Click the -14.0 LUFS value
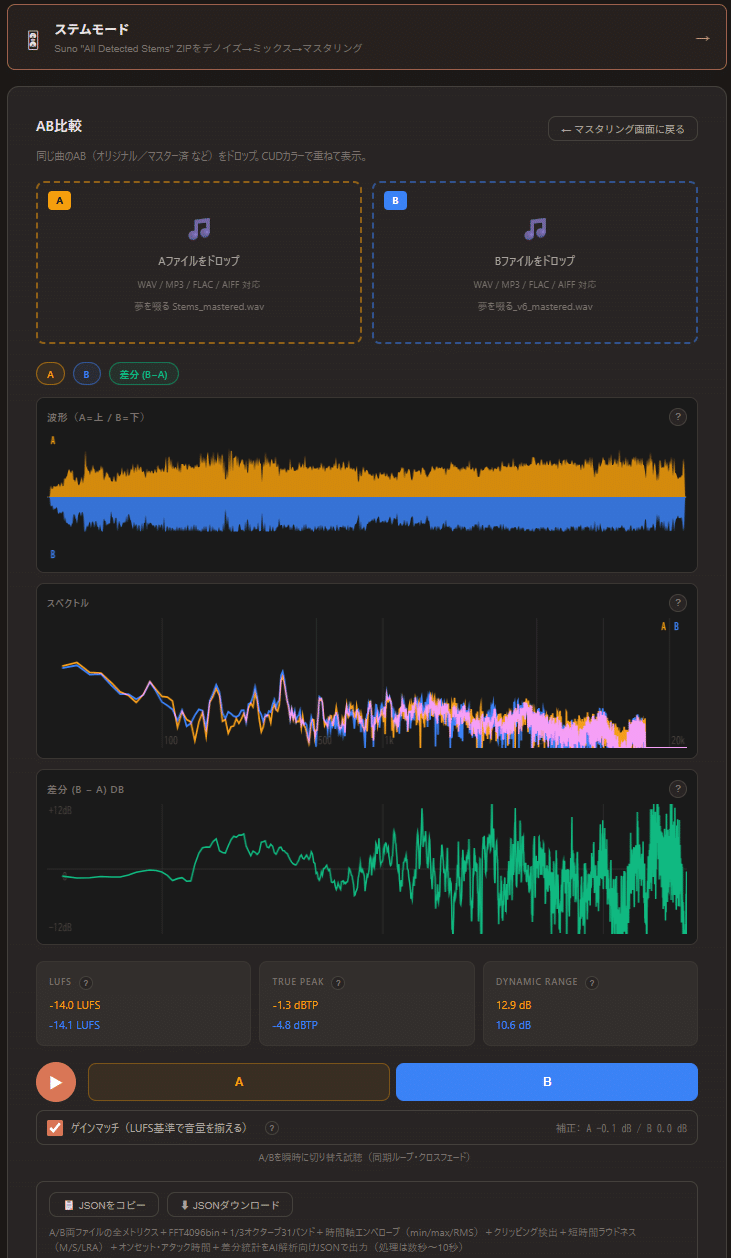 [75, 1005]
